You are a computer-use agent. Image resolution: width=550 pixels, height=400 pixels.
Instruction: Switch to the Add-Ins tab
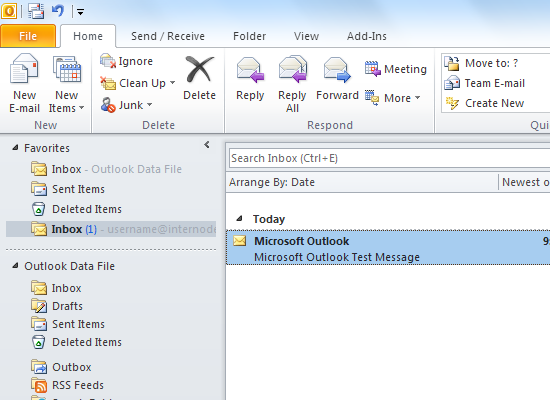(367, 36)
